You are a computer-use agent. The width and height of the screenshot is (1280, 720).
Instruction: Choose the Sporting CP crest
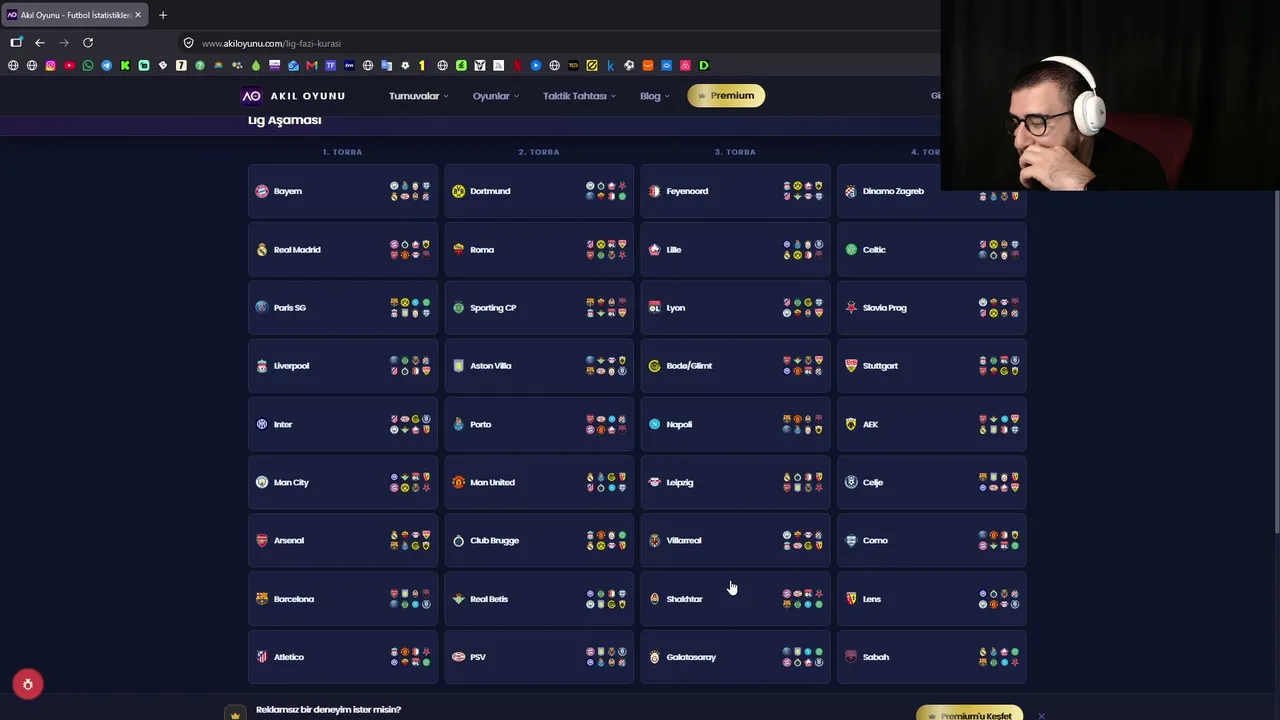pyautogui.click(x=459, y=308)
